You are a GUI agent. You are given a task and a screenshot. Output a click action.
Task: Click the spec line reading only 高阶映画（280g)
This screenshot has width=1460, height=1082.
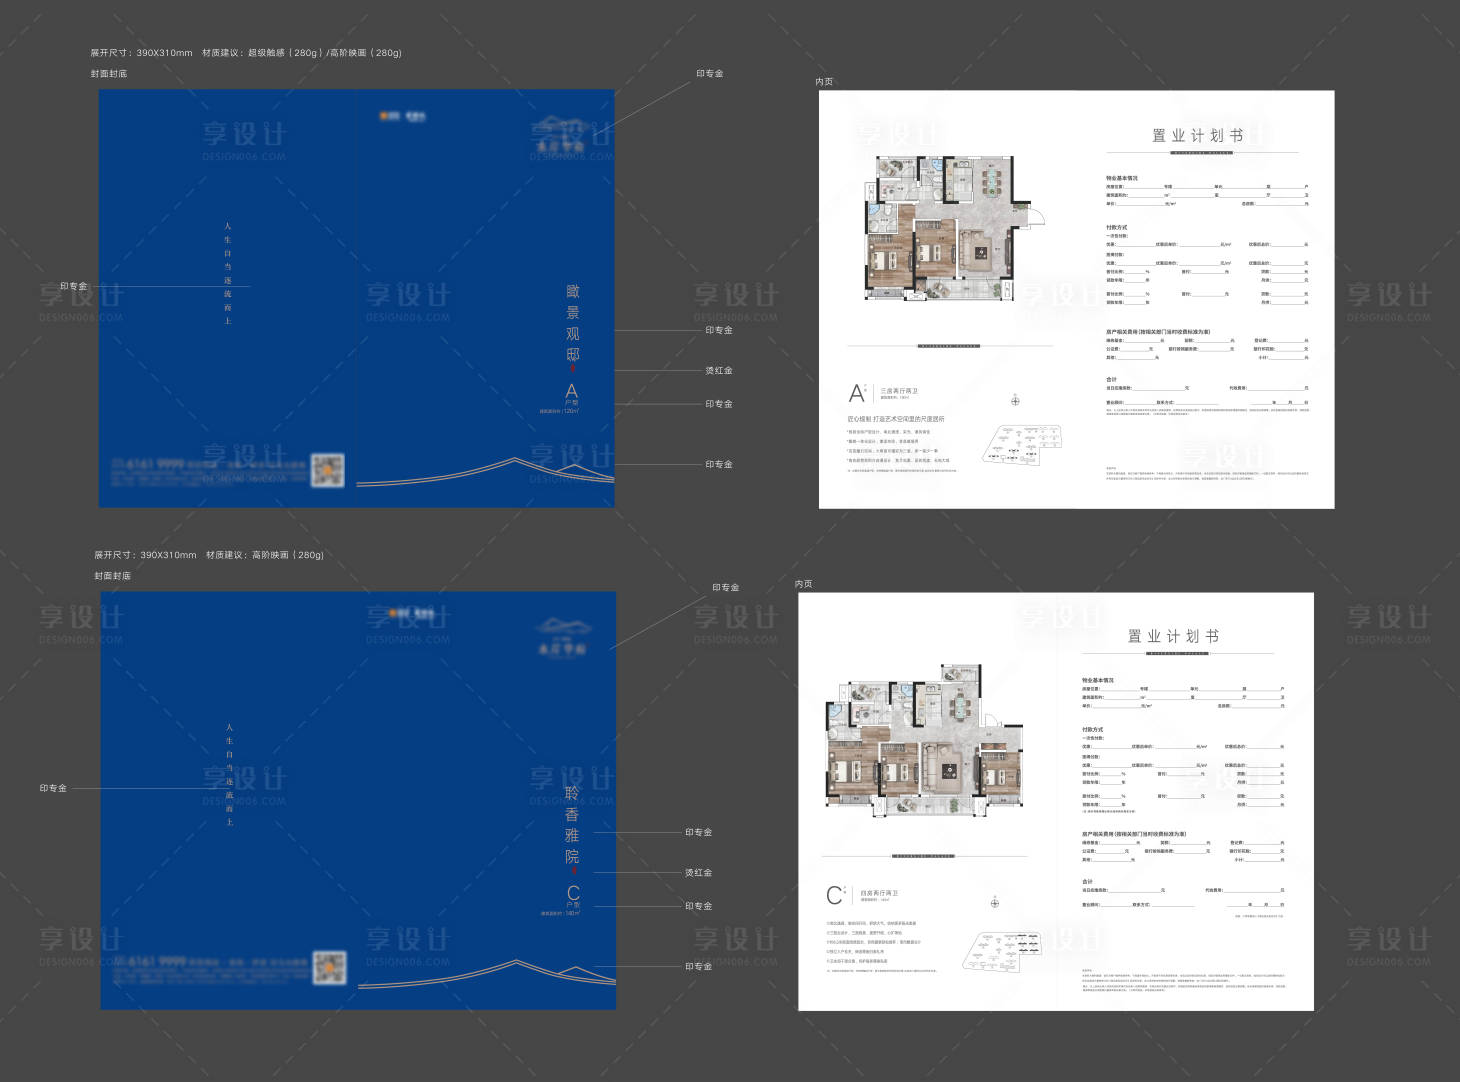pyautogui.click(x=209, y=555)
